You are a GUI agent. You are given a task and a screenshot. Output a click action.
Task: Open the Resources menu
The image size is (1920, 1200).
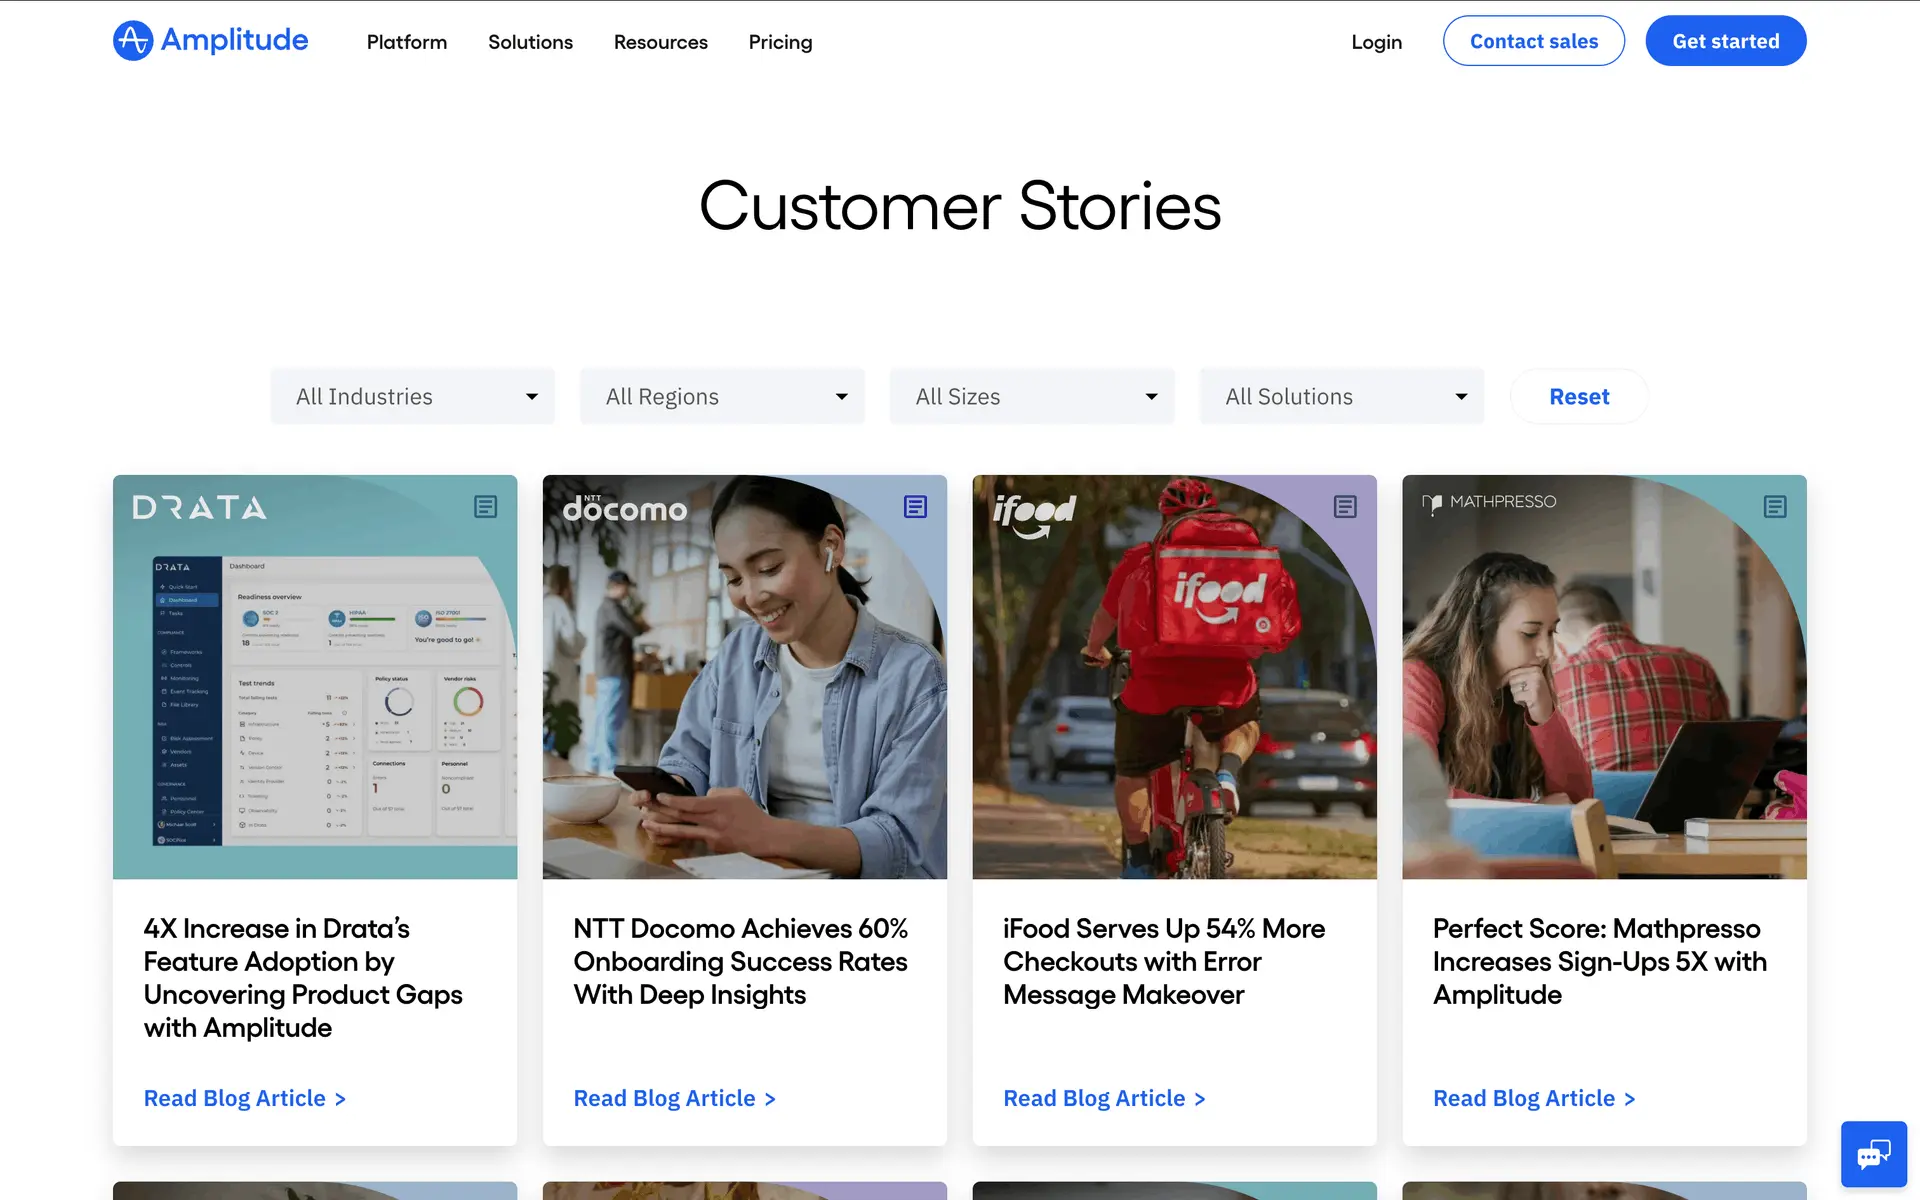tap(660, 42)
